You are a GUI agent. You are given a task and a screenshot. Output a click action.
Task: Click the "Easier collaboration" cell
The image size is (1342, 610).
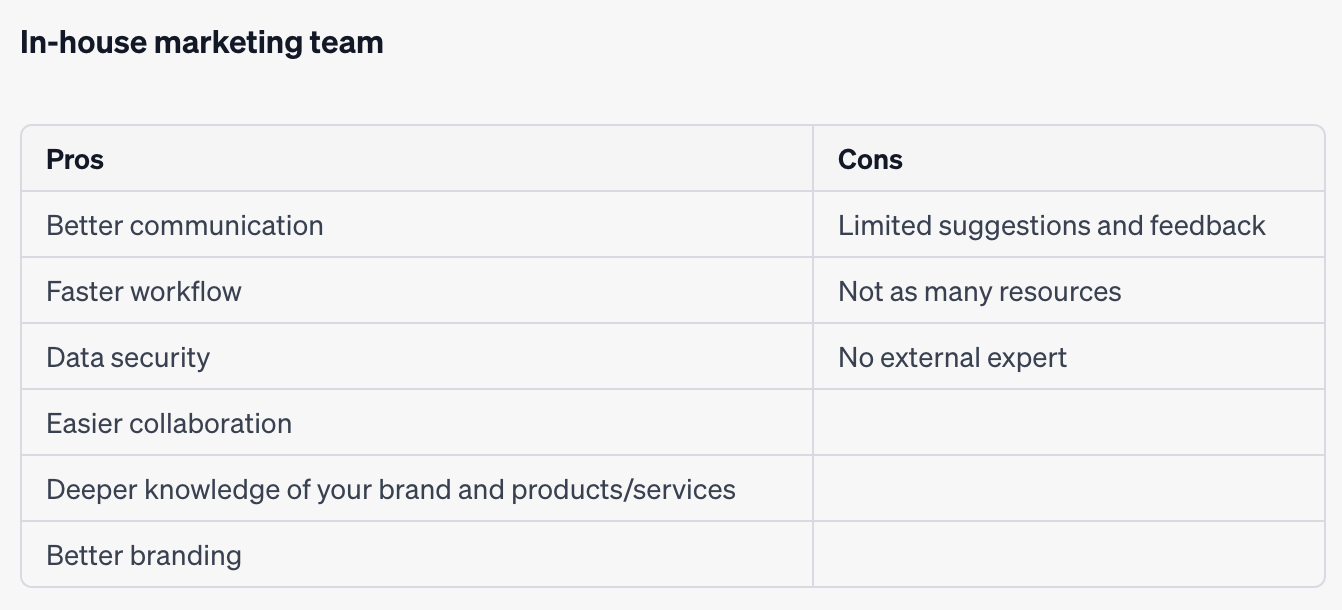pyautogui.click(x=169, y=424)
